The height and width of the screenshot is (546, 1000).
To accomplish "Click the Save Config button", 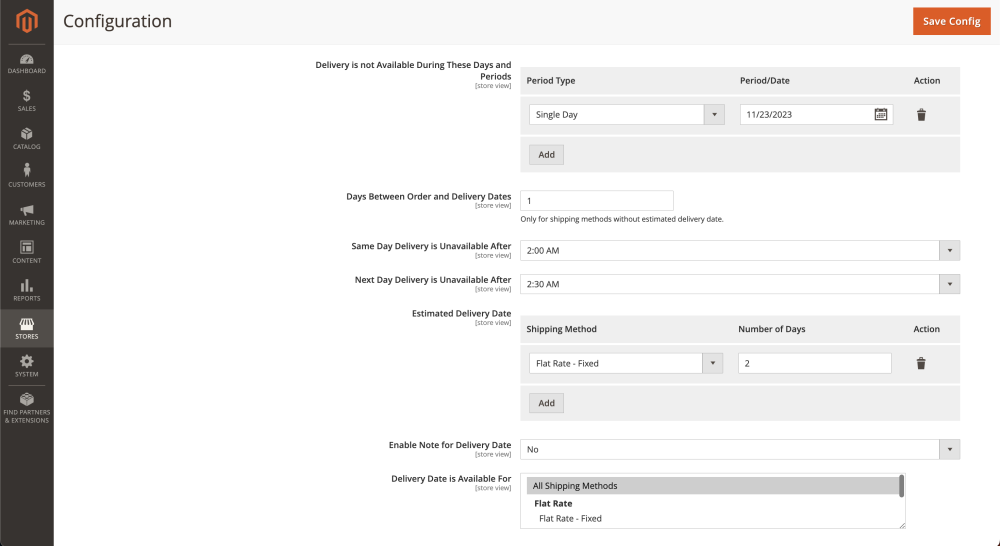I will click(x=952, y=21).
